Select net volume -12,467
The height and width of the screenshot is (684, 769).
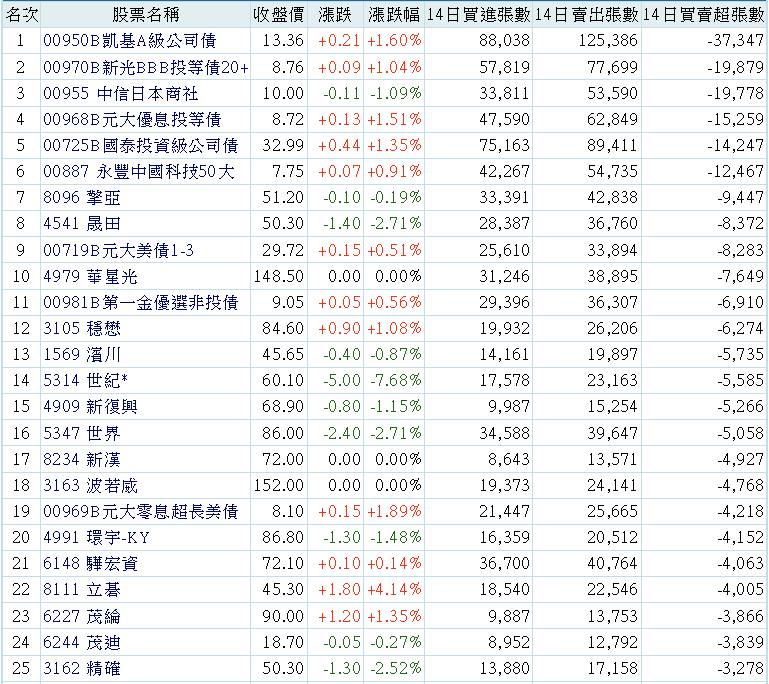click(x=736, y=171)
